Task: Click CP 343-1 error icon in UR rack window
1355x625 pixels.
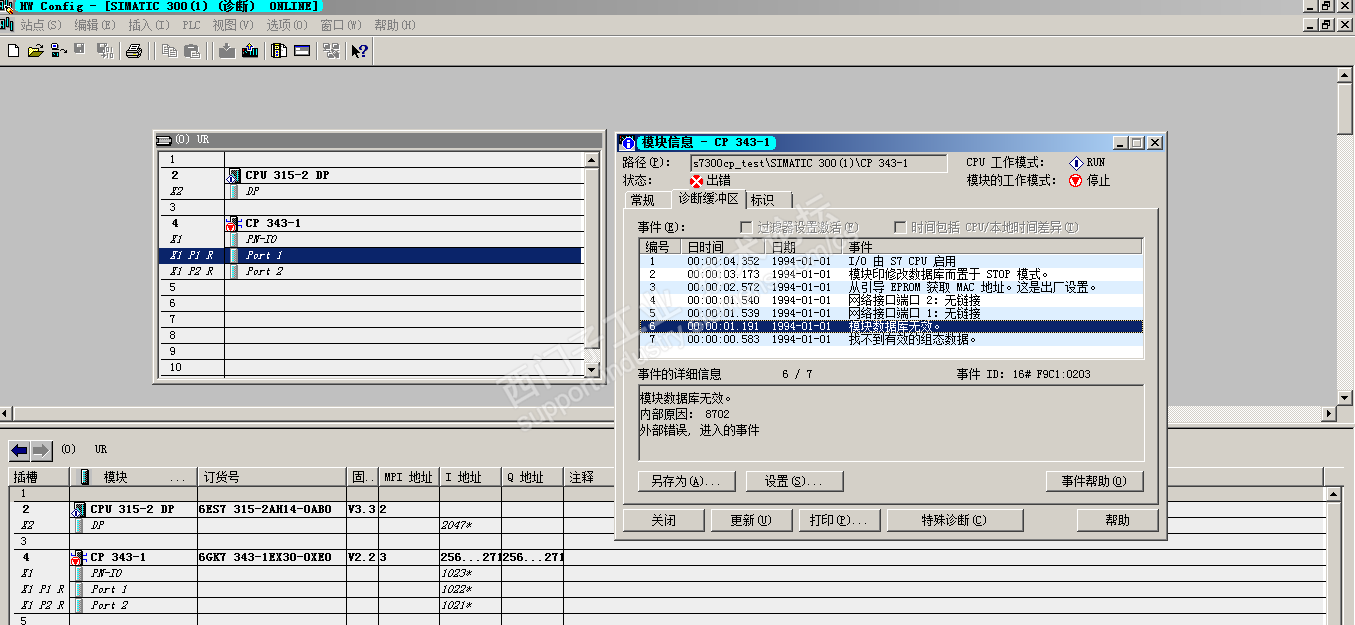Action: pyautogui.click(x=233, y=223)
